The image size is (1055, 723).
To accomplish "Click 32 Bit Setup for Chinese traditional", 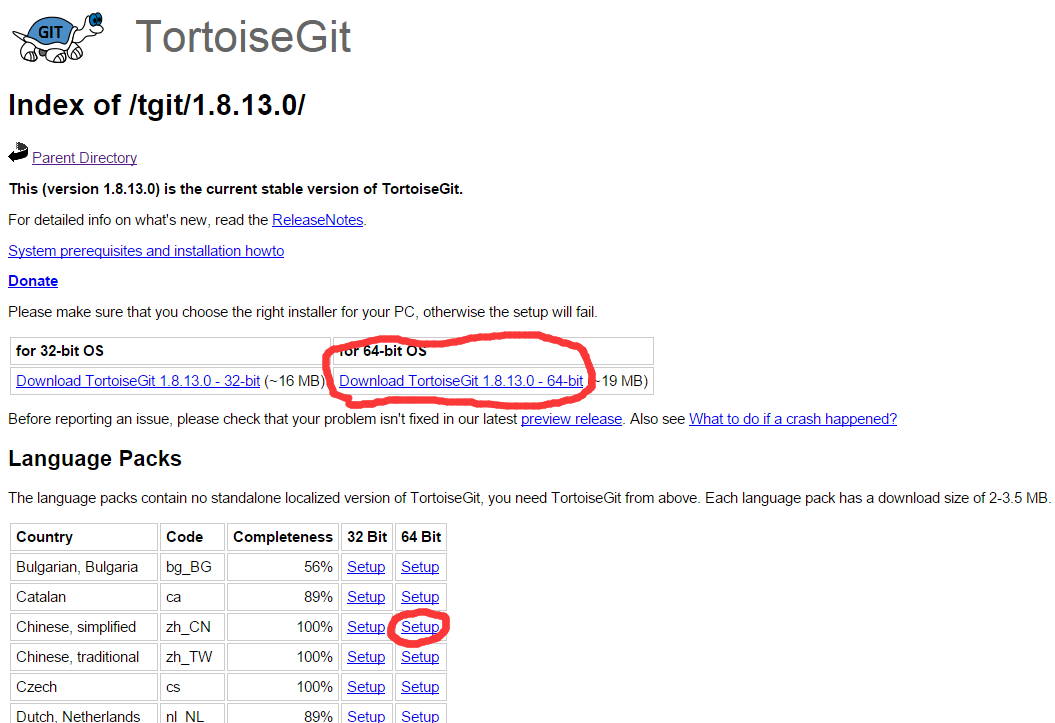I will coord(366,657).
